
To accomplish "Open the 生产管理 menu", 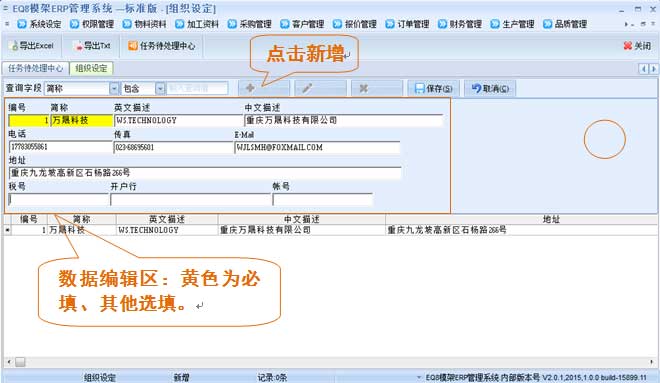I will click(x=512, y=24).
